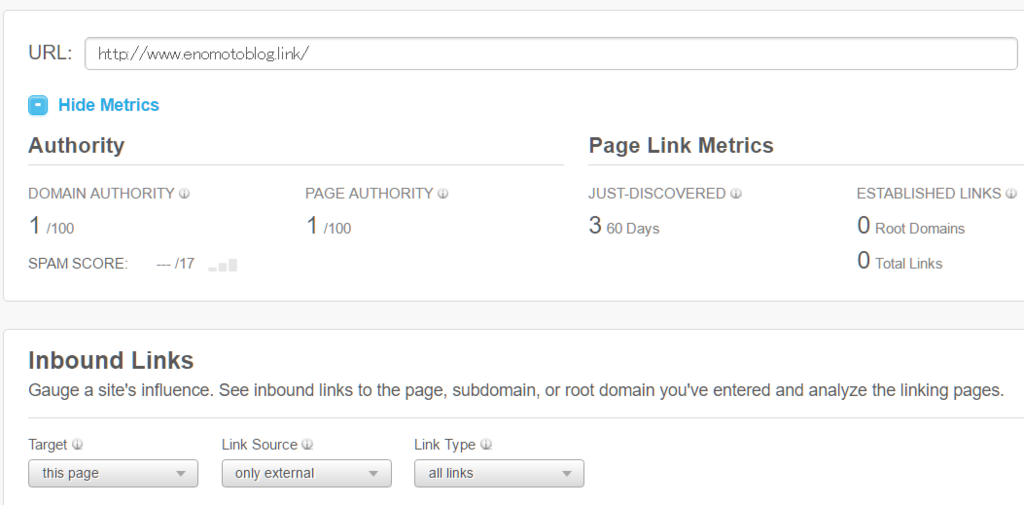Viewport: 1024px width, 505px height.
Task: Click info icon beside Domain Authority
Action: (x=184, y=194)
